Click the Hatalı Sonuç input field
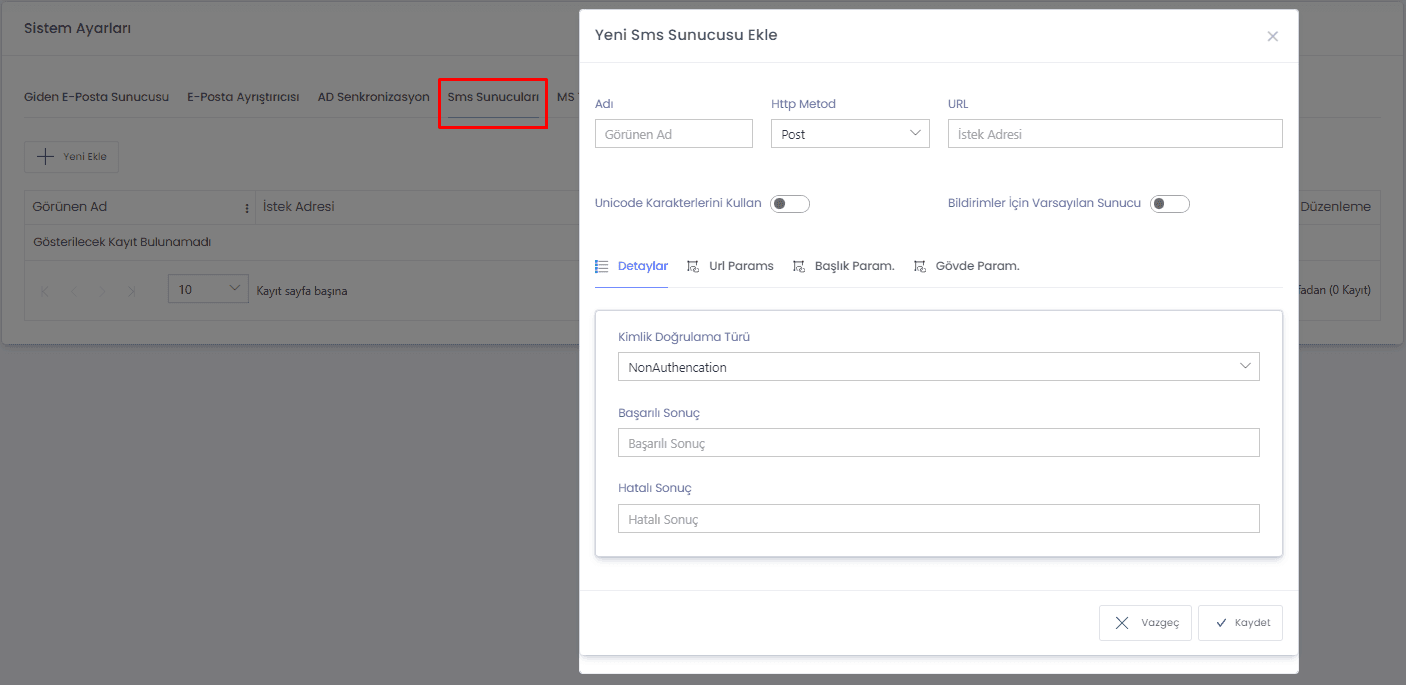The height and width of the screenshot is (685, 1406). pyautogui.click(x=939, y=519)
